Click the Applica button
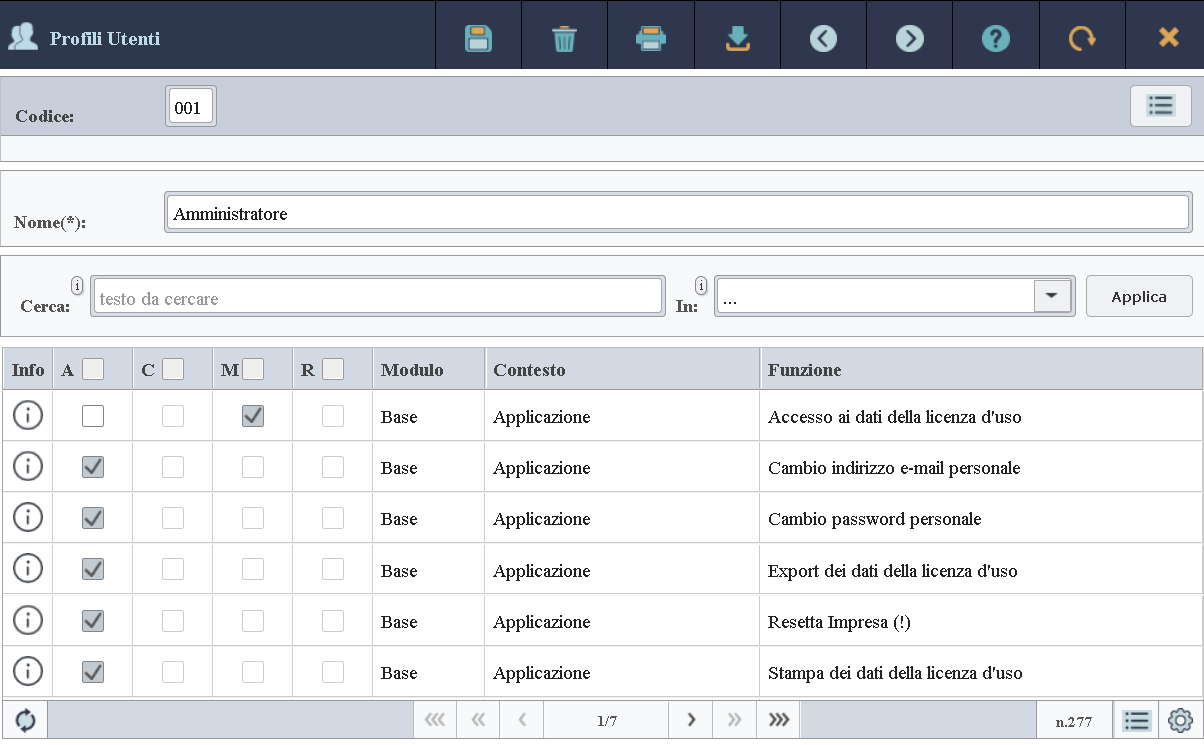This screenshot has height=745, width=1204. (x=1139, y=296)
